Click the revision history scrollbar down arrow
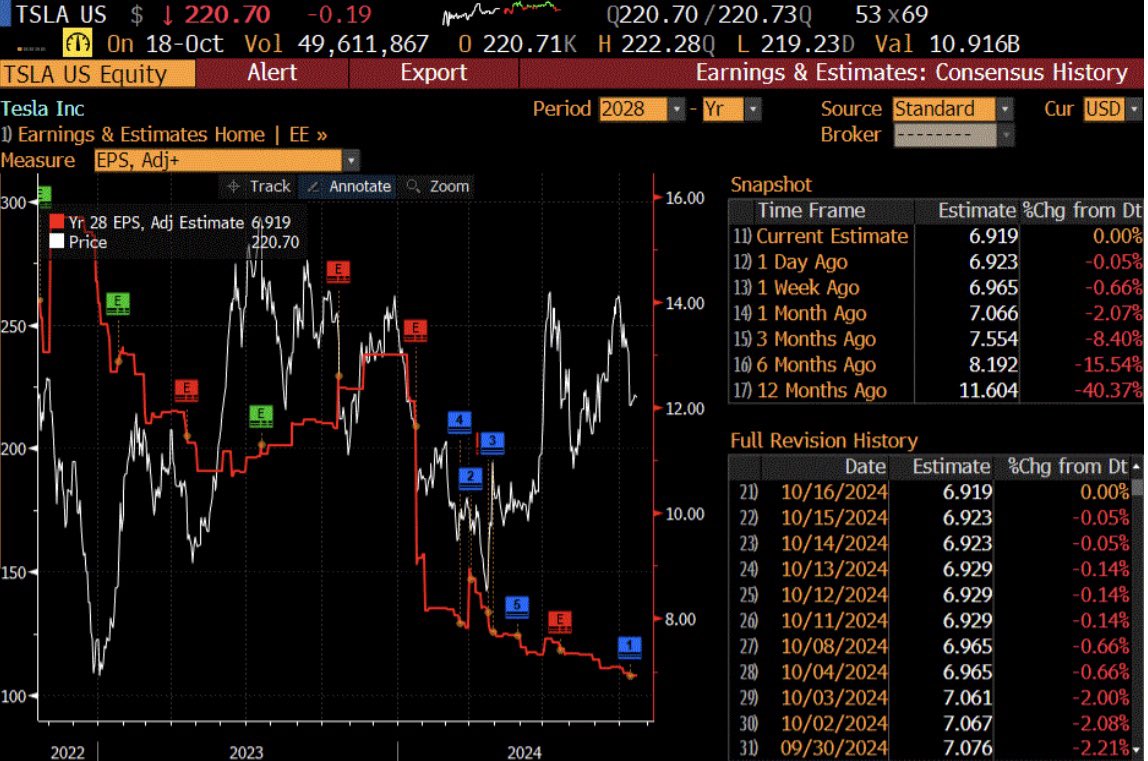Image resolution: width=1148 pixels, height=761 pixels. click(1136, 751)
